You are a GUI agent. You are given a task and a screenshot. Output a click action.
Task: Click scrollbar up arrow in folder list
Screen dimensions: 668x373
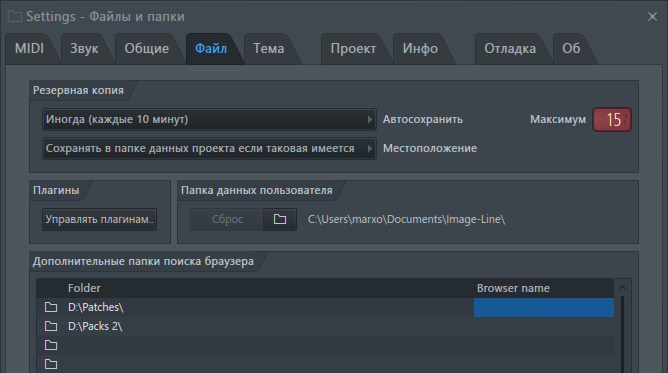[x=622, y=288]
